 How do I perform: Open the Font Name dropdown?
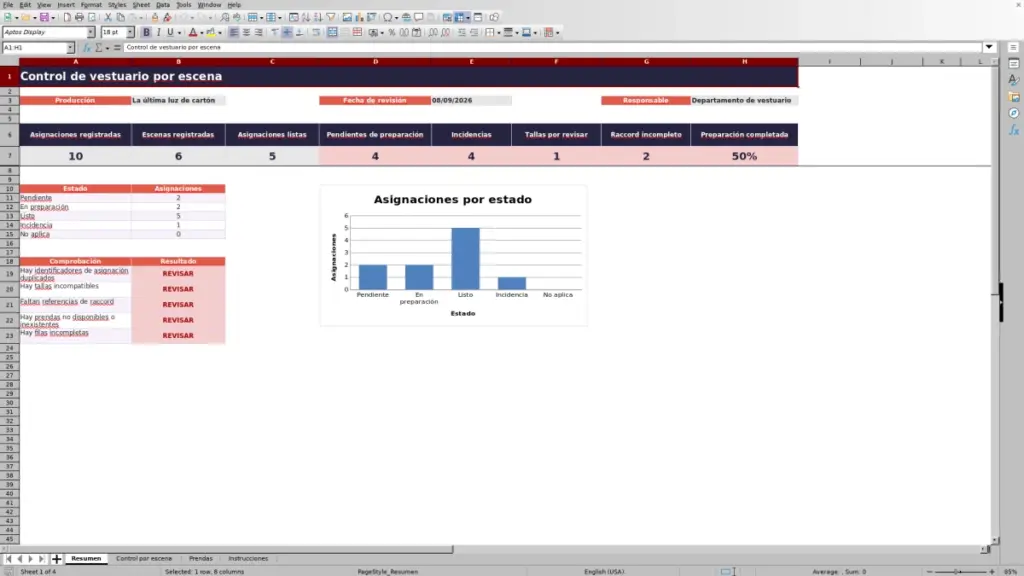(91, 33)
